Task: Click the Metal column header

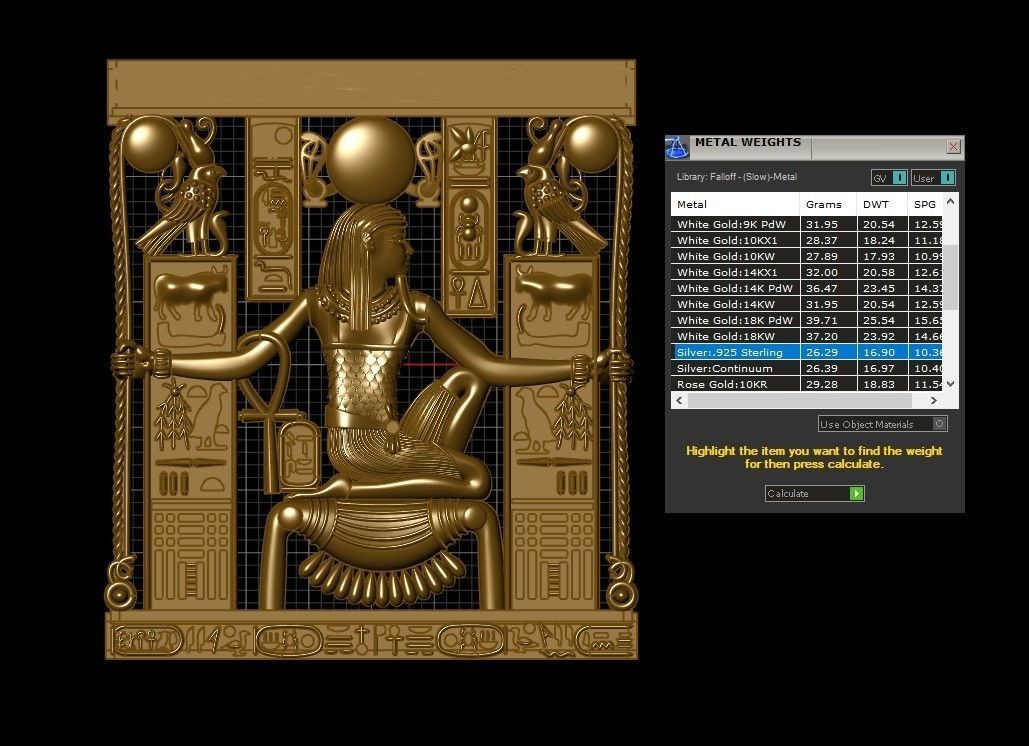Action: [735, 205]
